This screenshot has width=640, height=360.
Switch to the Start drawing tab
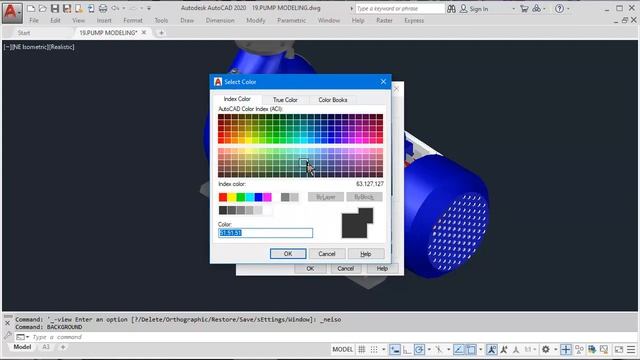(x=24, y=33)
